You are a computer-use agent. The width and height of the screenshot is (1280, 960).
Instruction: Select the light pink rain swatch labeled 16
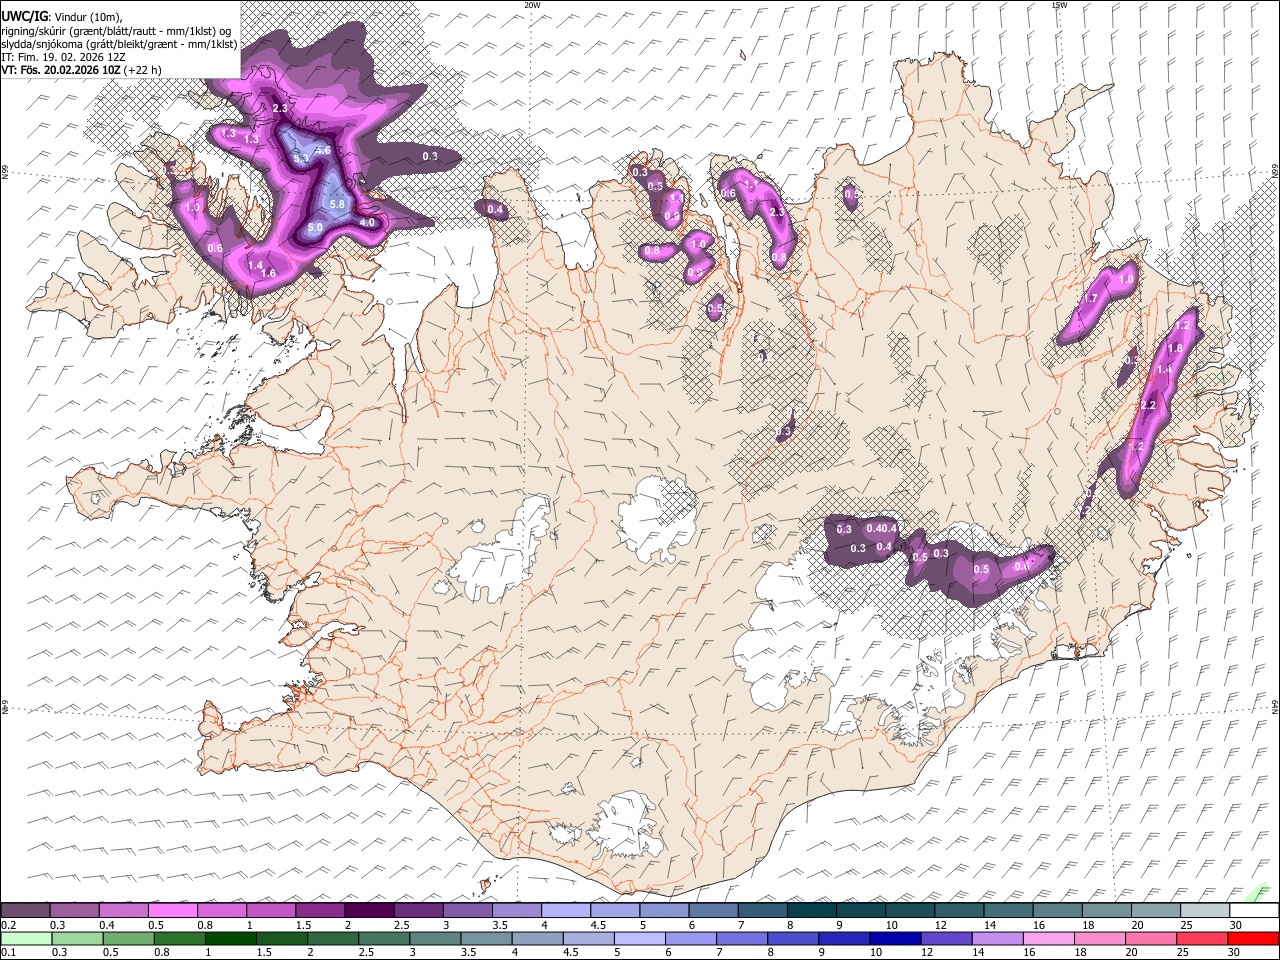pyautogui.click(x=1048, y=939)
